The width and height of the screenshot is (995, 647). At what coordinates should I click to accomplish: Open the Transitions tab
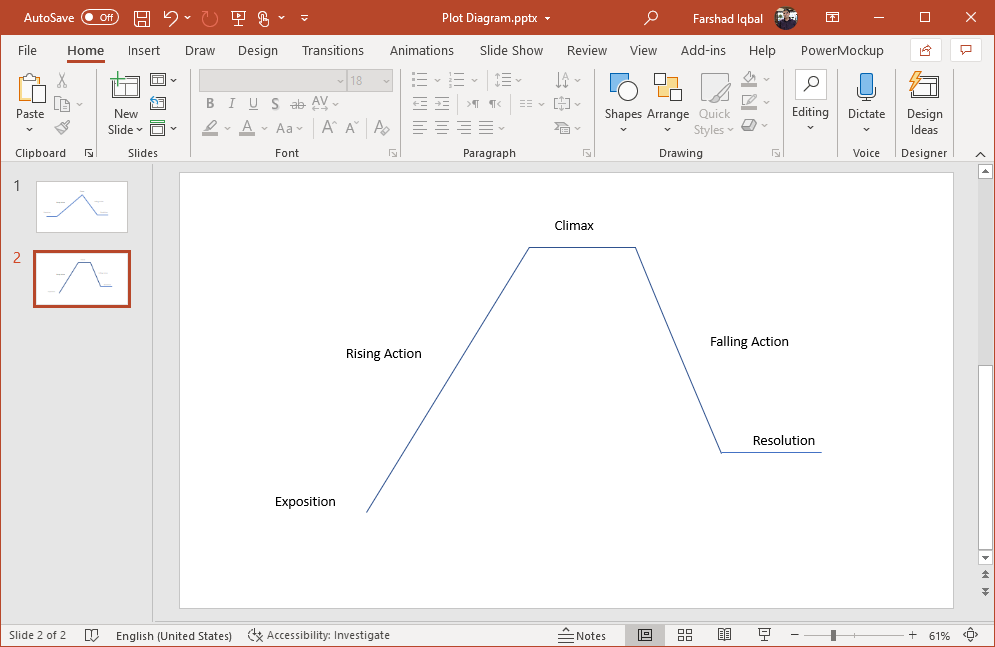333,50
